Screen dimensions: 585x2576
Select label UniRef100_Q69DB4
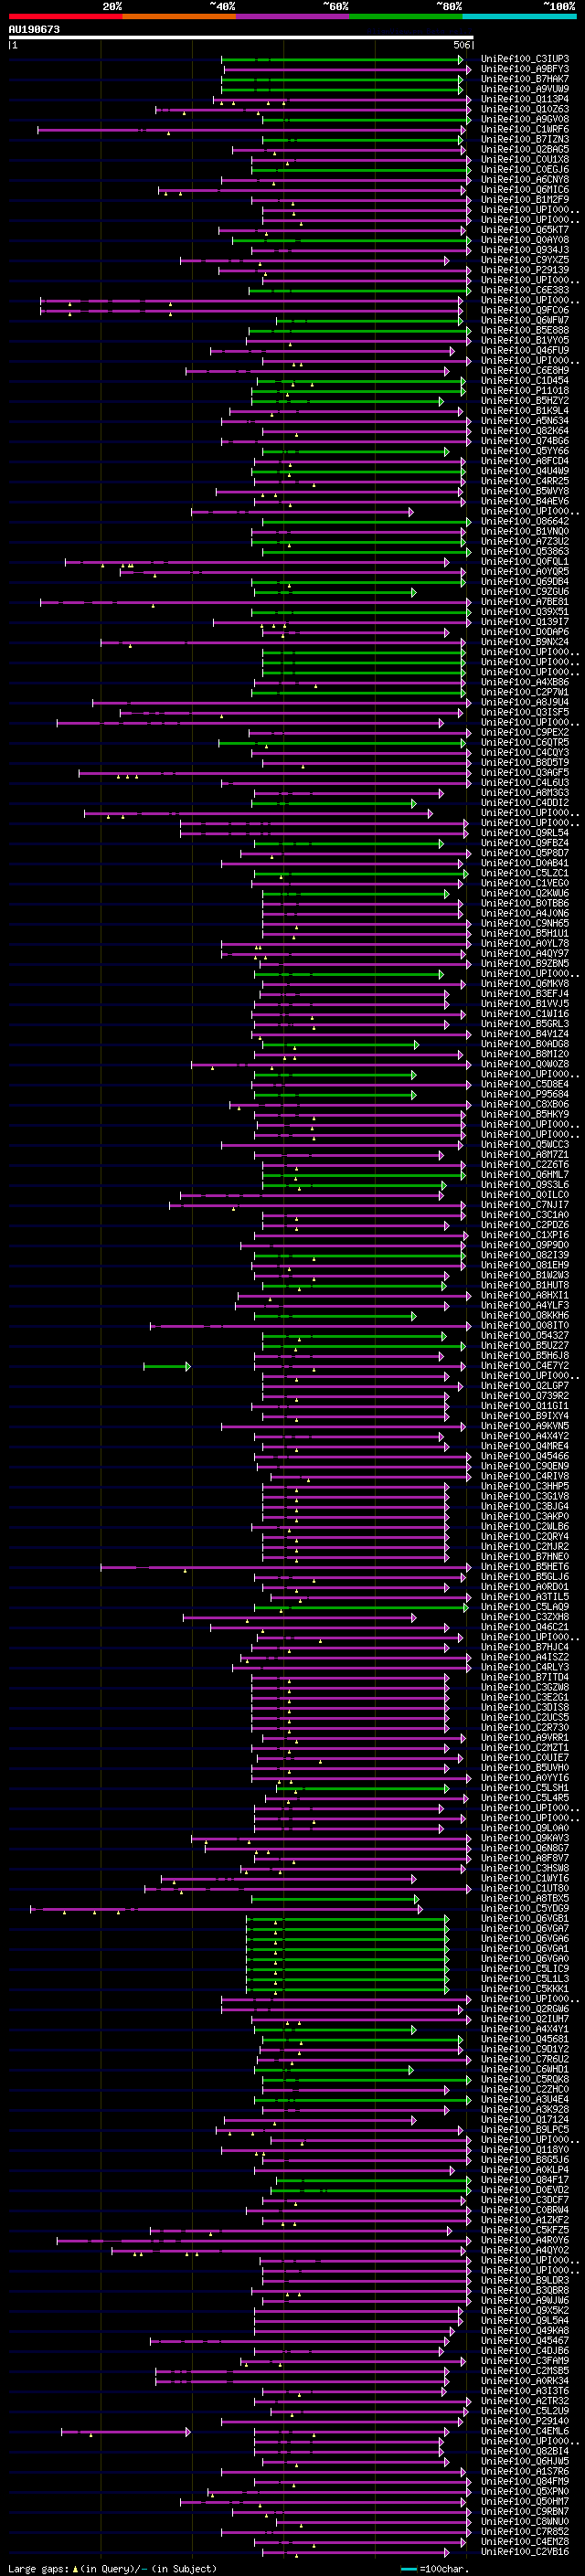pyautogui.click(x=525, y=582)
